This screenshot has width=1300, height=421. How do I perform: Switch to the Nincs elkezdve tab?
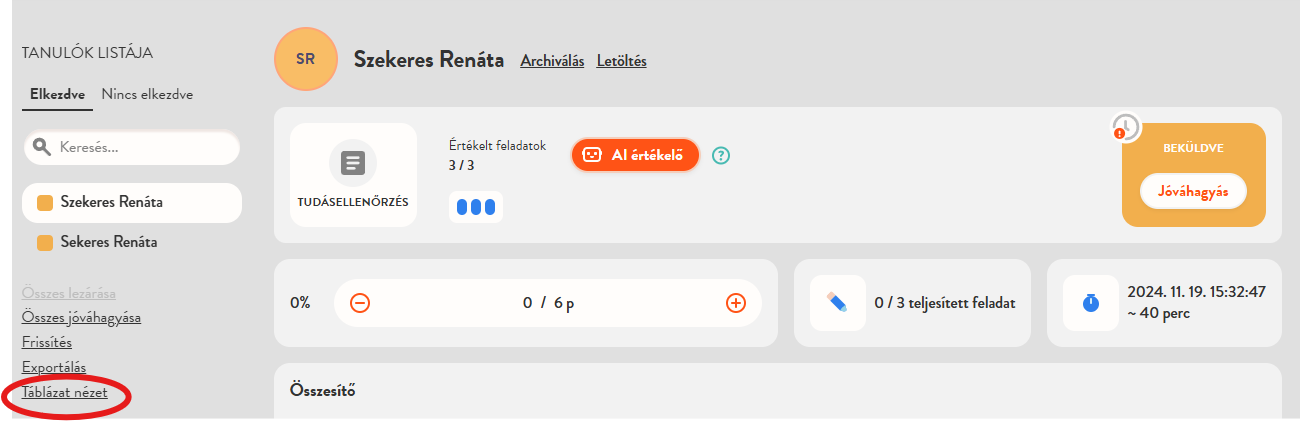(147, 95)
